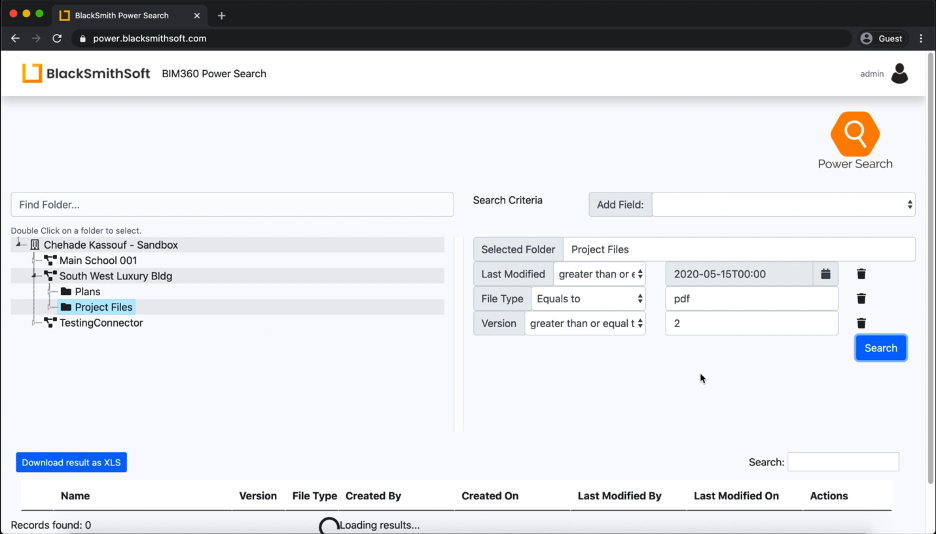Viewport: 936px width, 534px height.
Task: Click the orange Power Search hexagon icon
Action: 855,134
